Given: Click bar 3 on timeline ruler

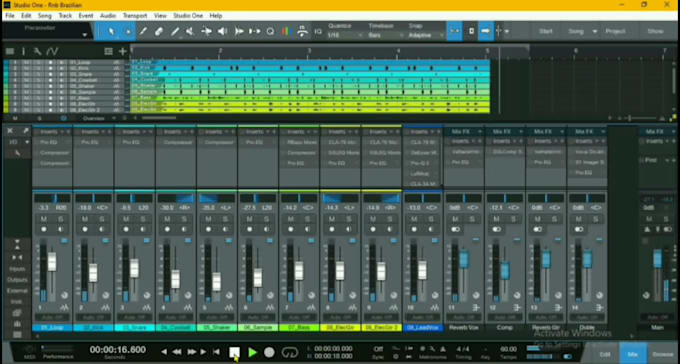Looking at the screenshot, I should point(309,51).
